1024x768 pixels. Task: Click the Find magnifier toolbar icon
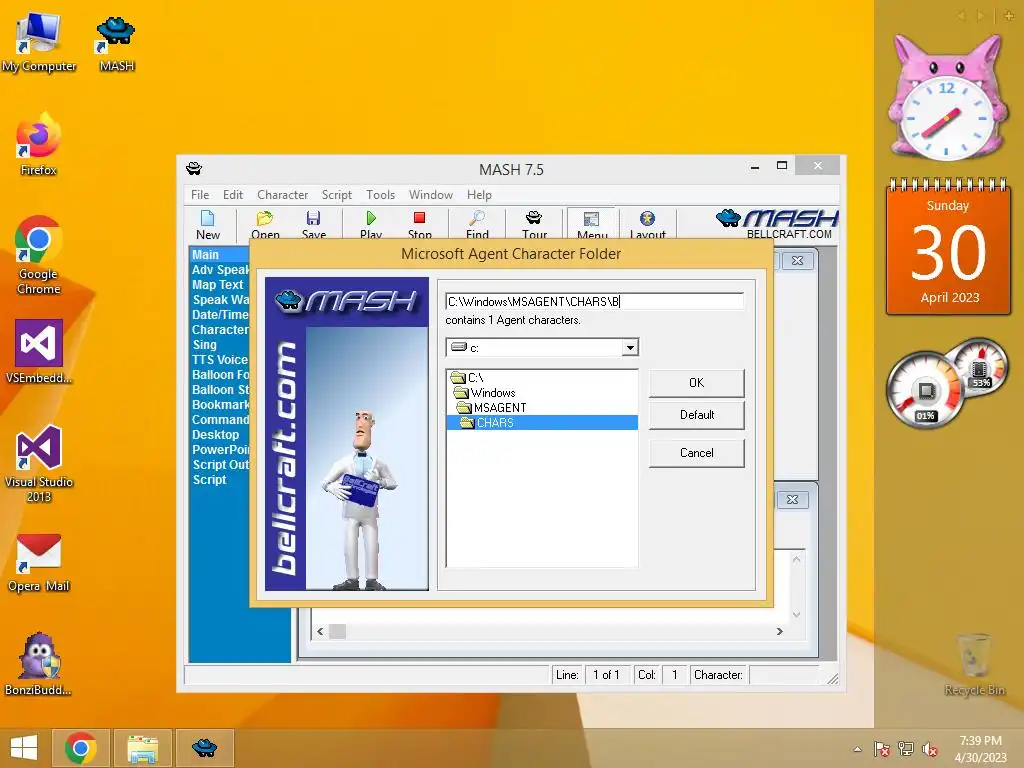pyautogui.click(x=477, y=224)
